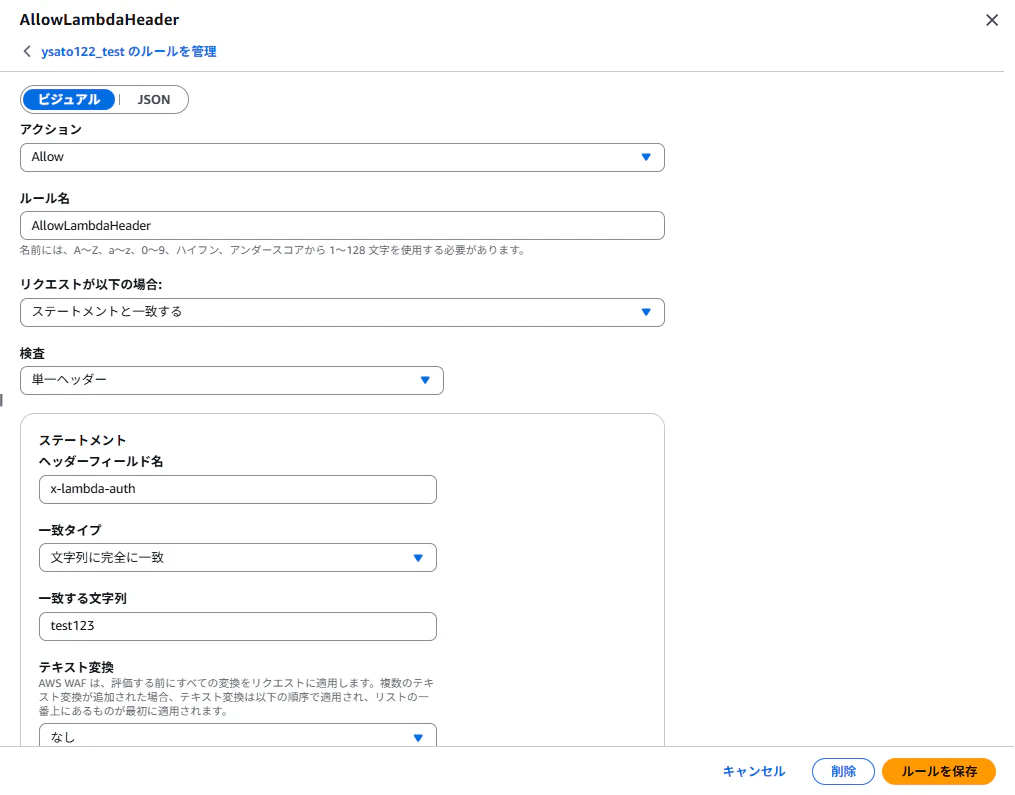Open ysato122_test のルールを管理 link
Screen dimensions: 1015x795
[x=129, y=52]
